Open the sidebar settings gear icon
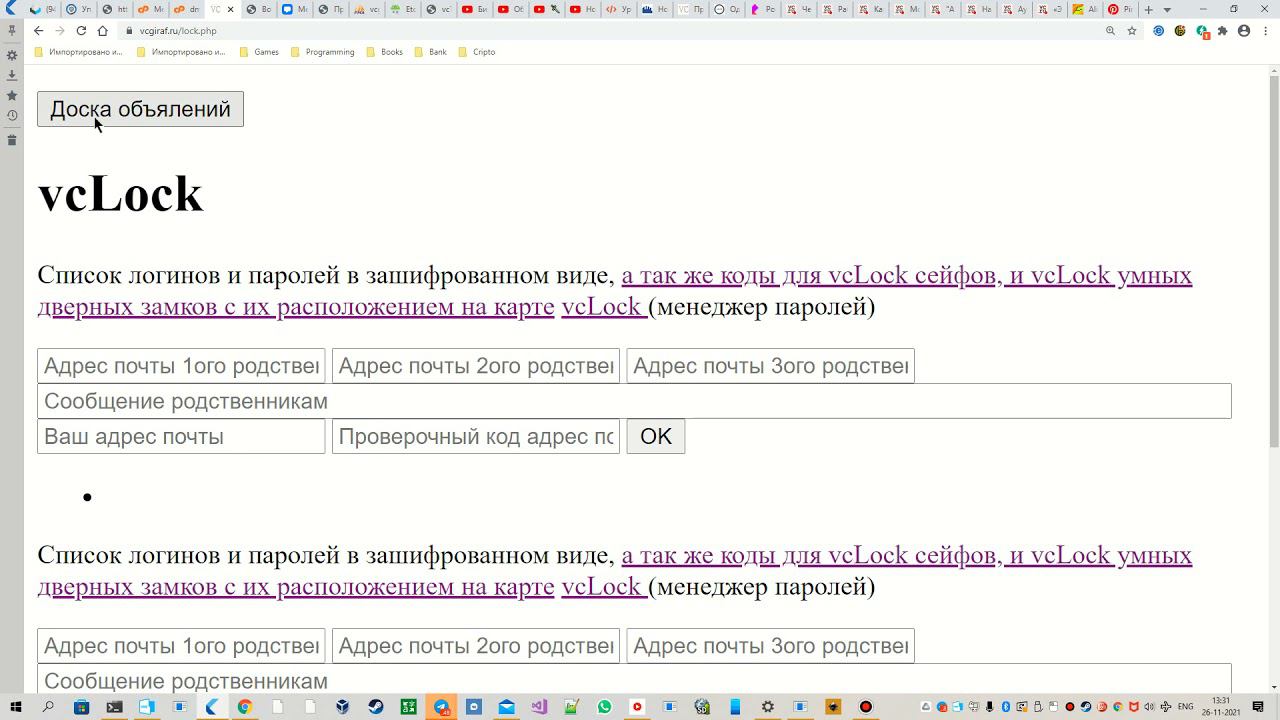Viewport: 1280px width, 720px height. [12, 55]
